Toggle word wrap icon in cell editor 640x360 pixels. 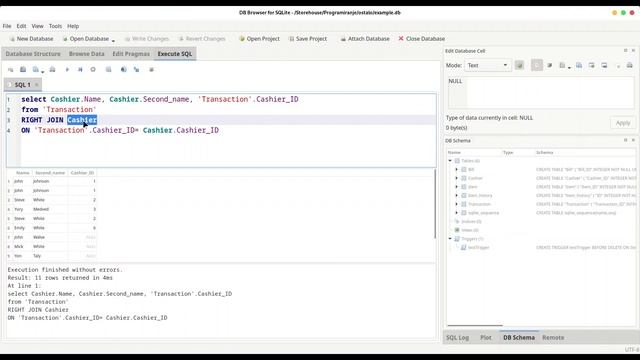(537, 65)
